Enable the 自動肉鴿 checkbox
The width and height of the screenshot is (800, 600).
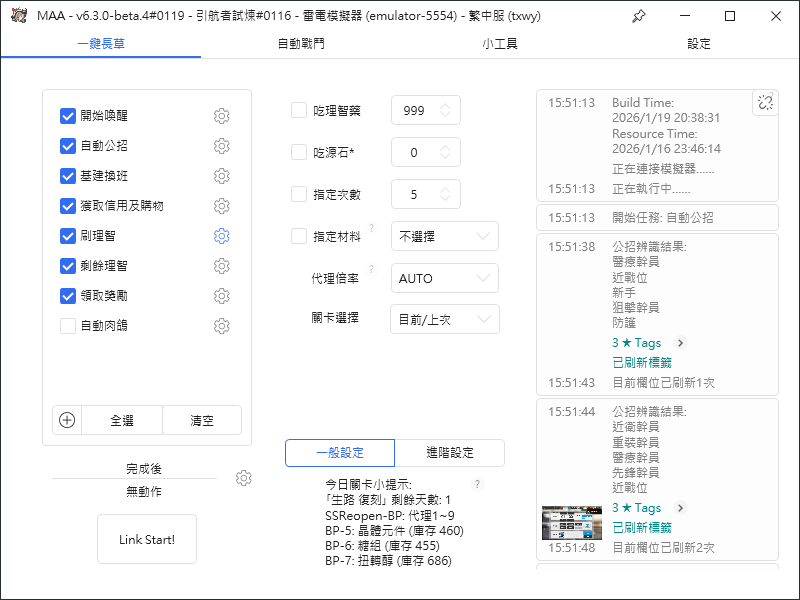pos(68,326)
